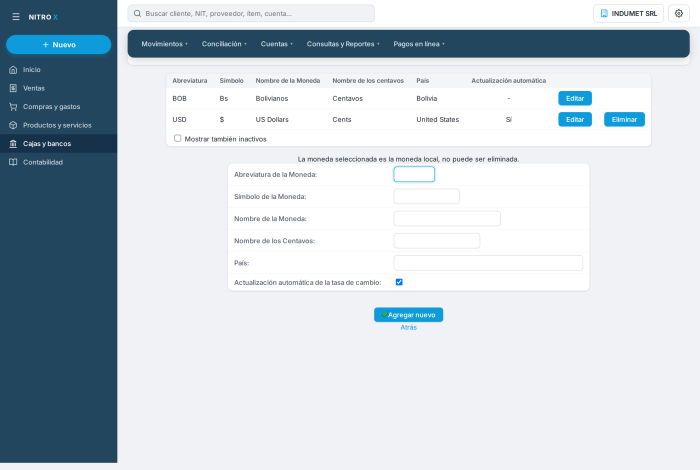Screen dimensions: 700x470
Task: Click the Abreviatura column header
Action: coord(190,80)
